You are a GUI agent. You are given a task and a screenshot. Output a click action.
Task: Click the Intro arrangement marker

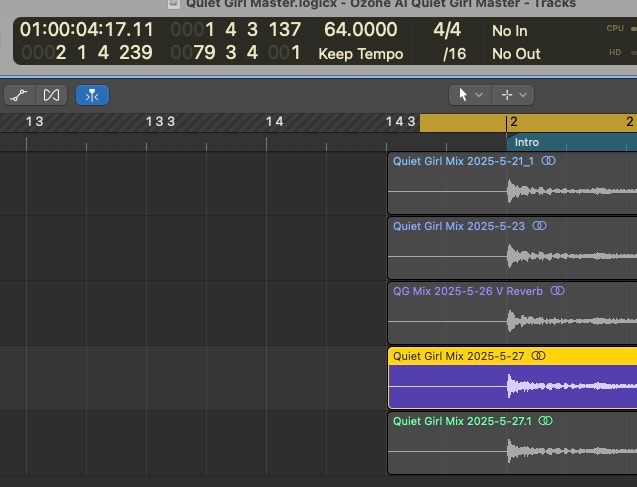pos(572,142)
